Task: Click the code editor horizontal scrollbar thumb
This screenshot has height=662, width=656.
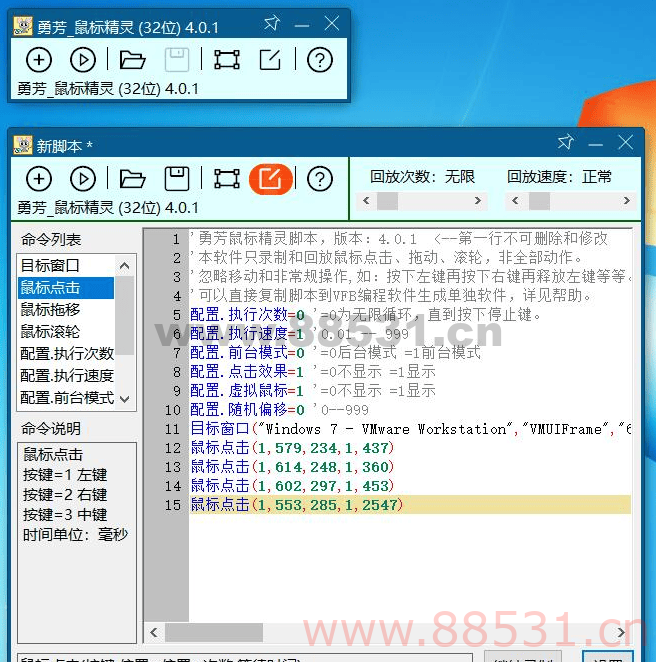Action: [x=214, y=632]
